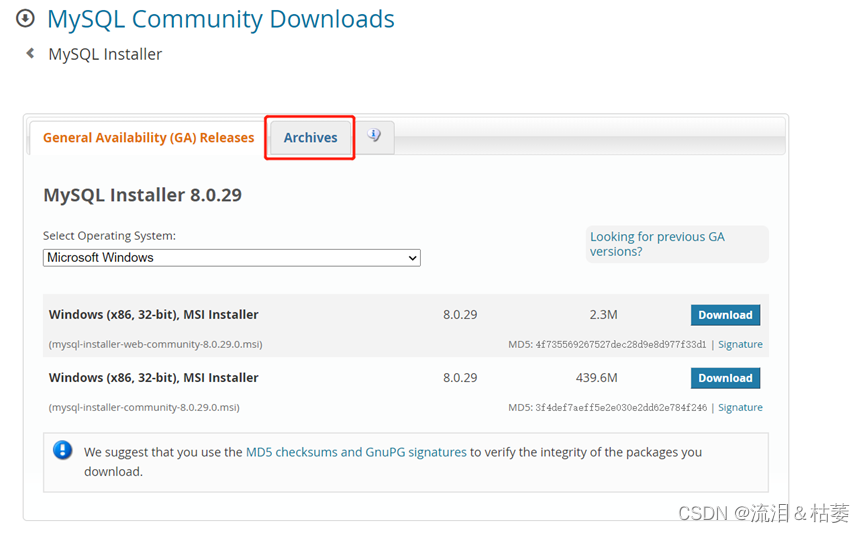
Task: Click version 8.0.29 in the 439.6M row
Action: tap(460, 377)
